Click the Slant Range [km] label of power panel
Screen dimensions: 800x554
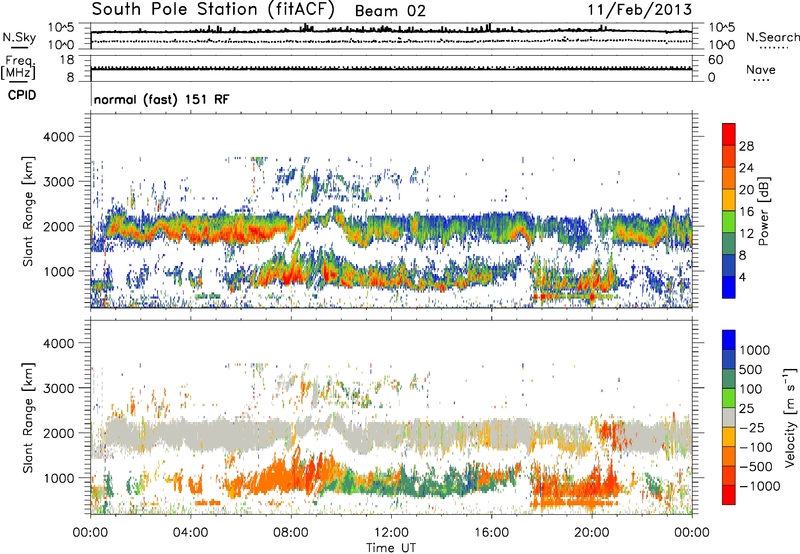(28, 211)
